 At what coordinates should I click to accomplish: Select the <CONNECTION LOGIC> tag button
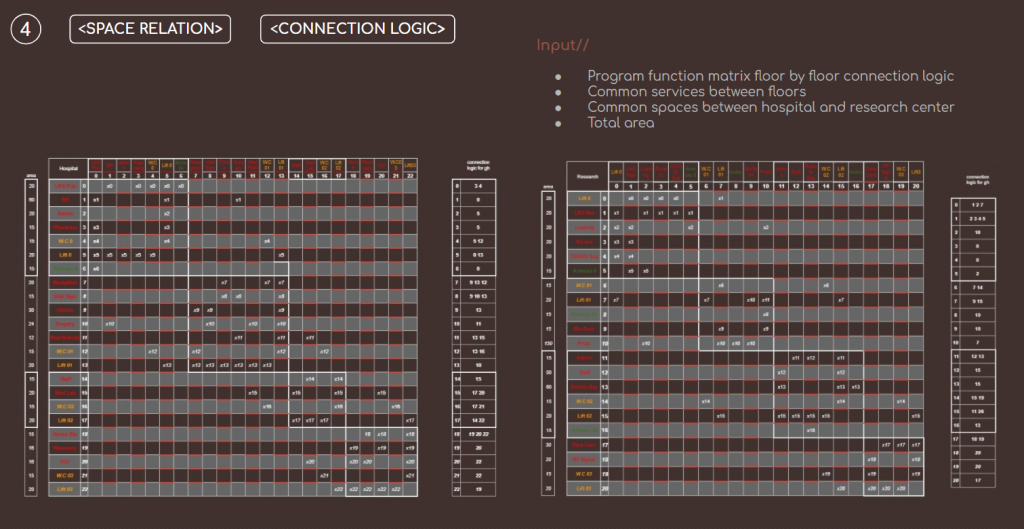pyautogui.click(x=357, y=29)
